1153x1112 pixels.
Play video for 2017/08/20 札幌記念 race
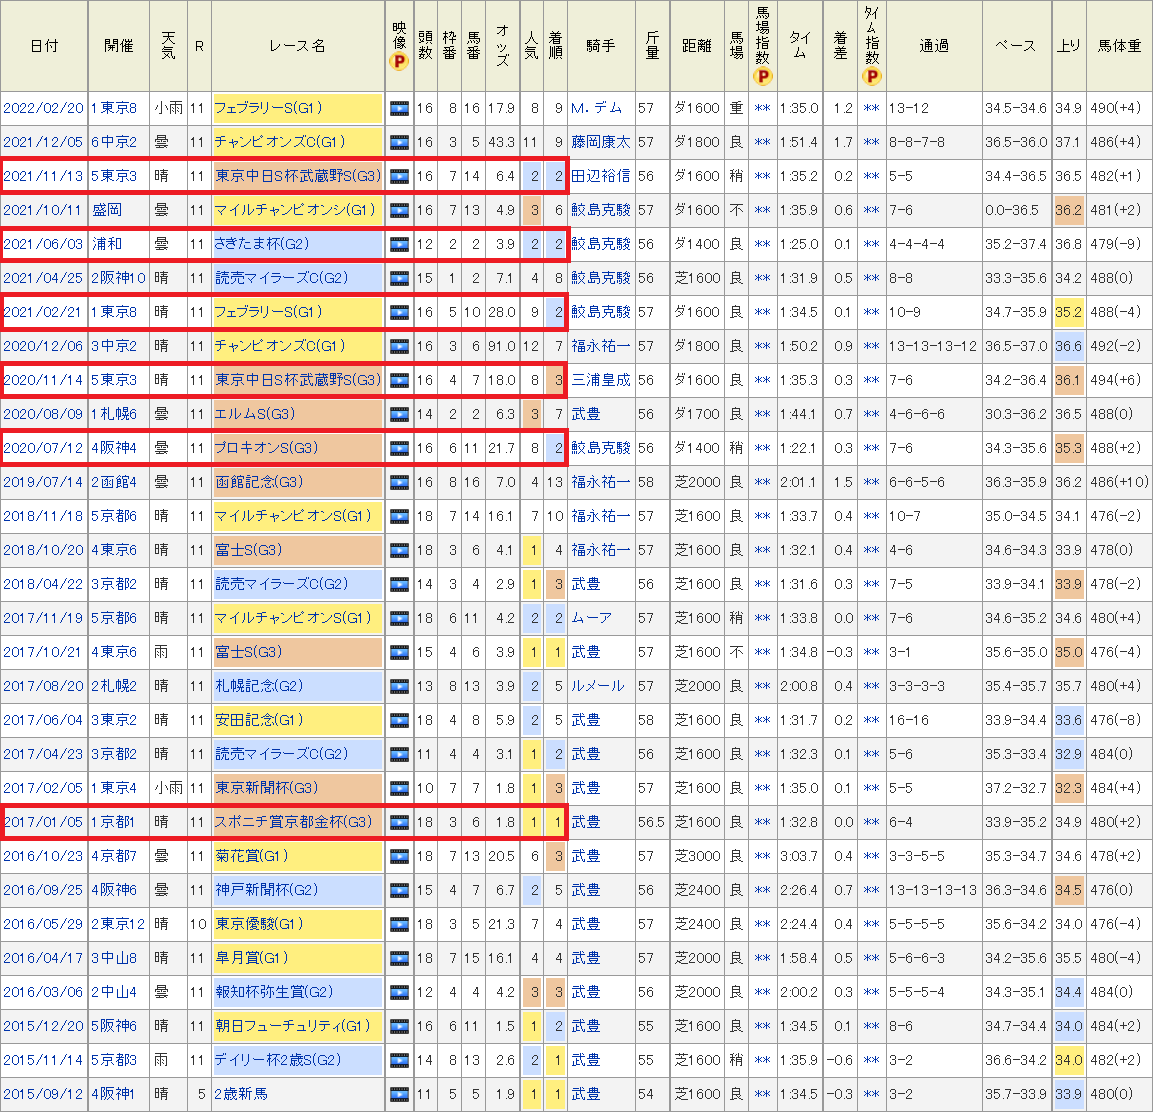click(399, 686)
